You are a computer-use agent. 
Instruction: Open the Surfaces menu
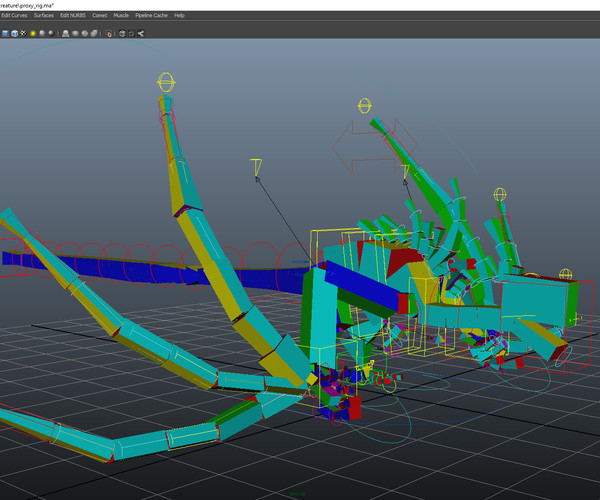44,16
